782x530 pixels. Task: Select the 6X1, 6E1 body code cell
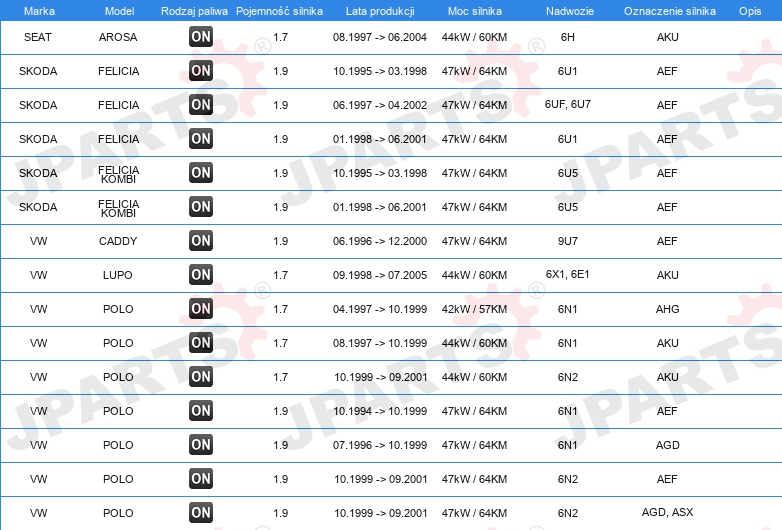568,274
